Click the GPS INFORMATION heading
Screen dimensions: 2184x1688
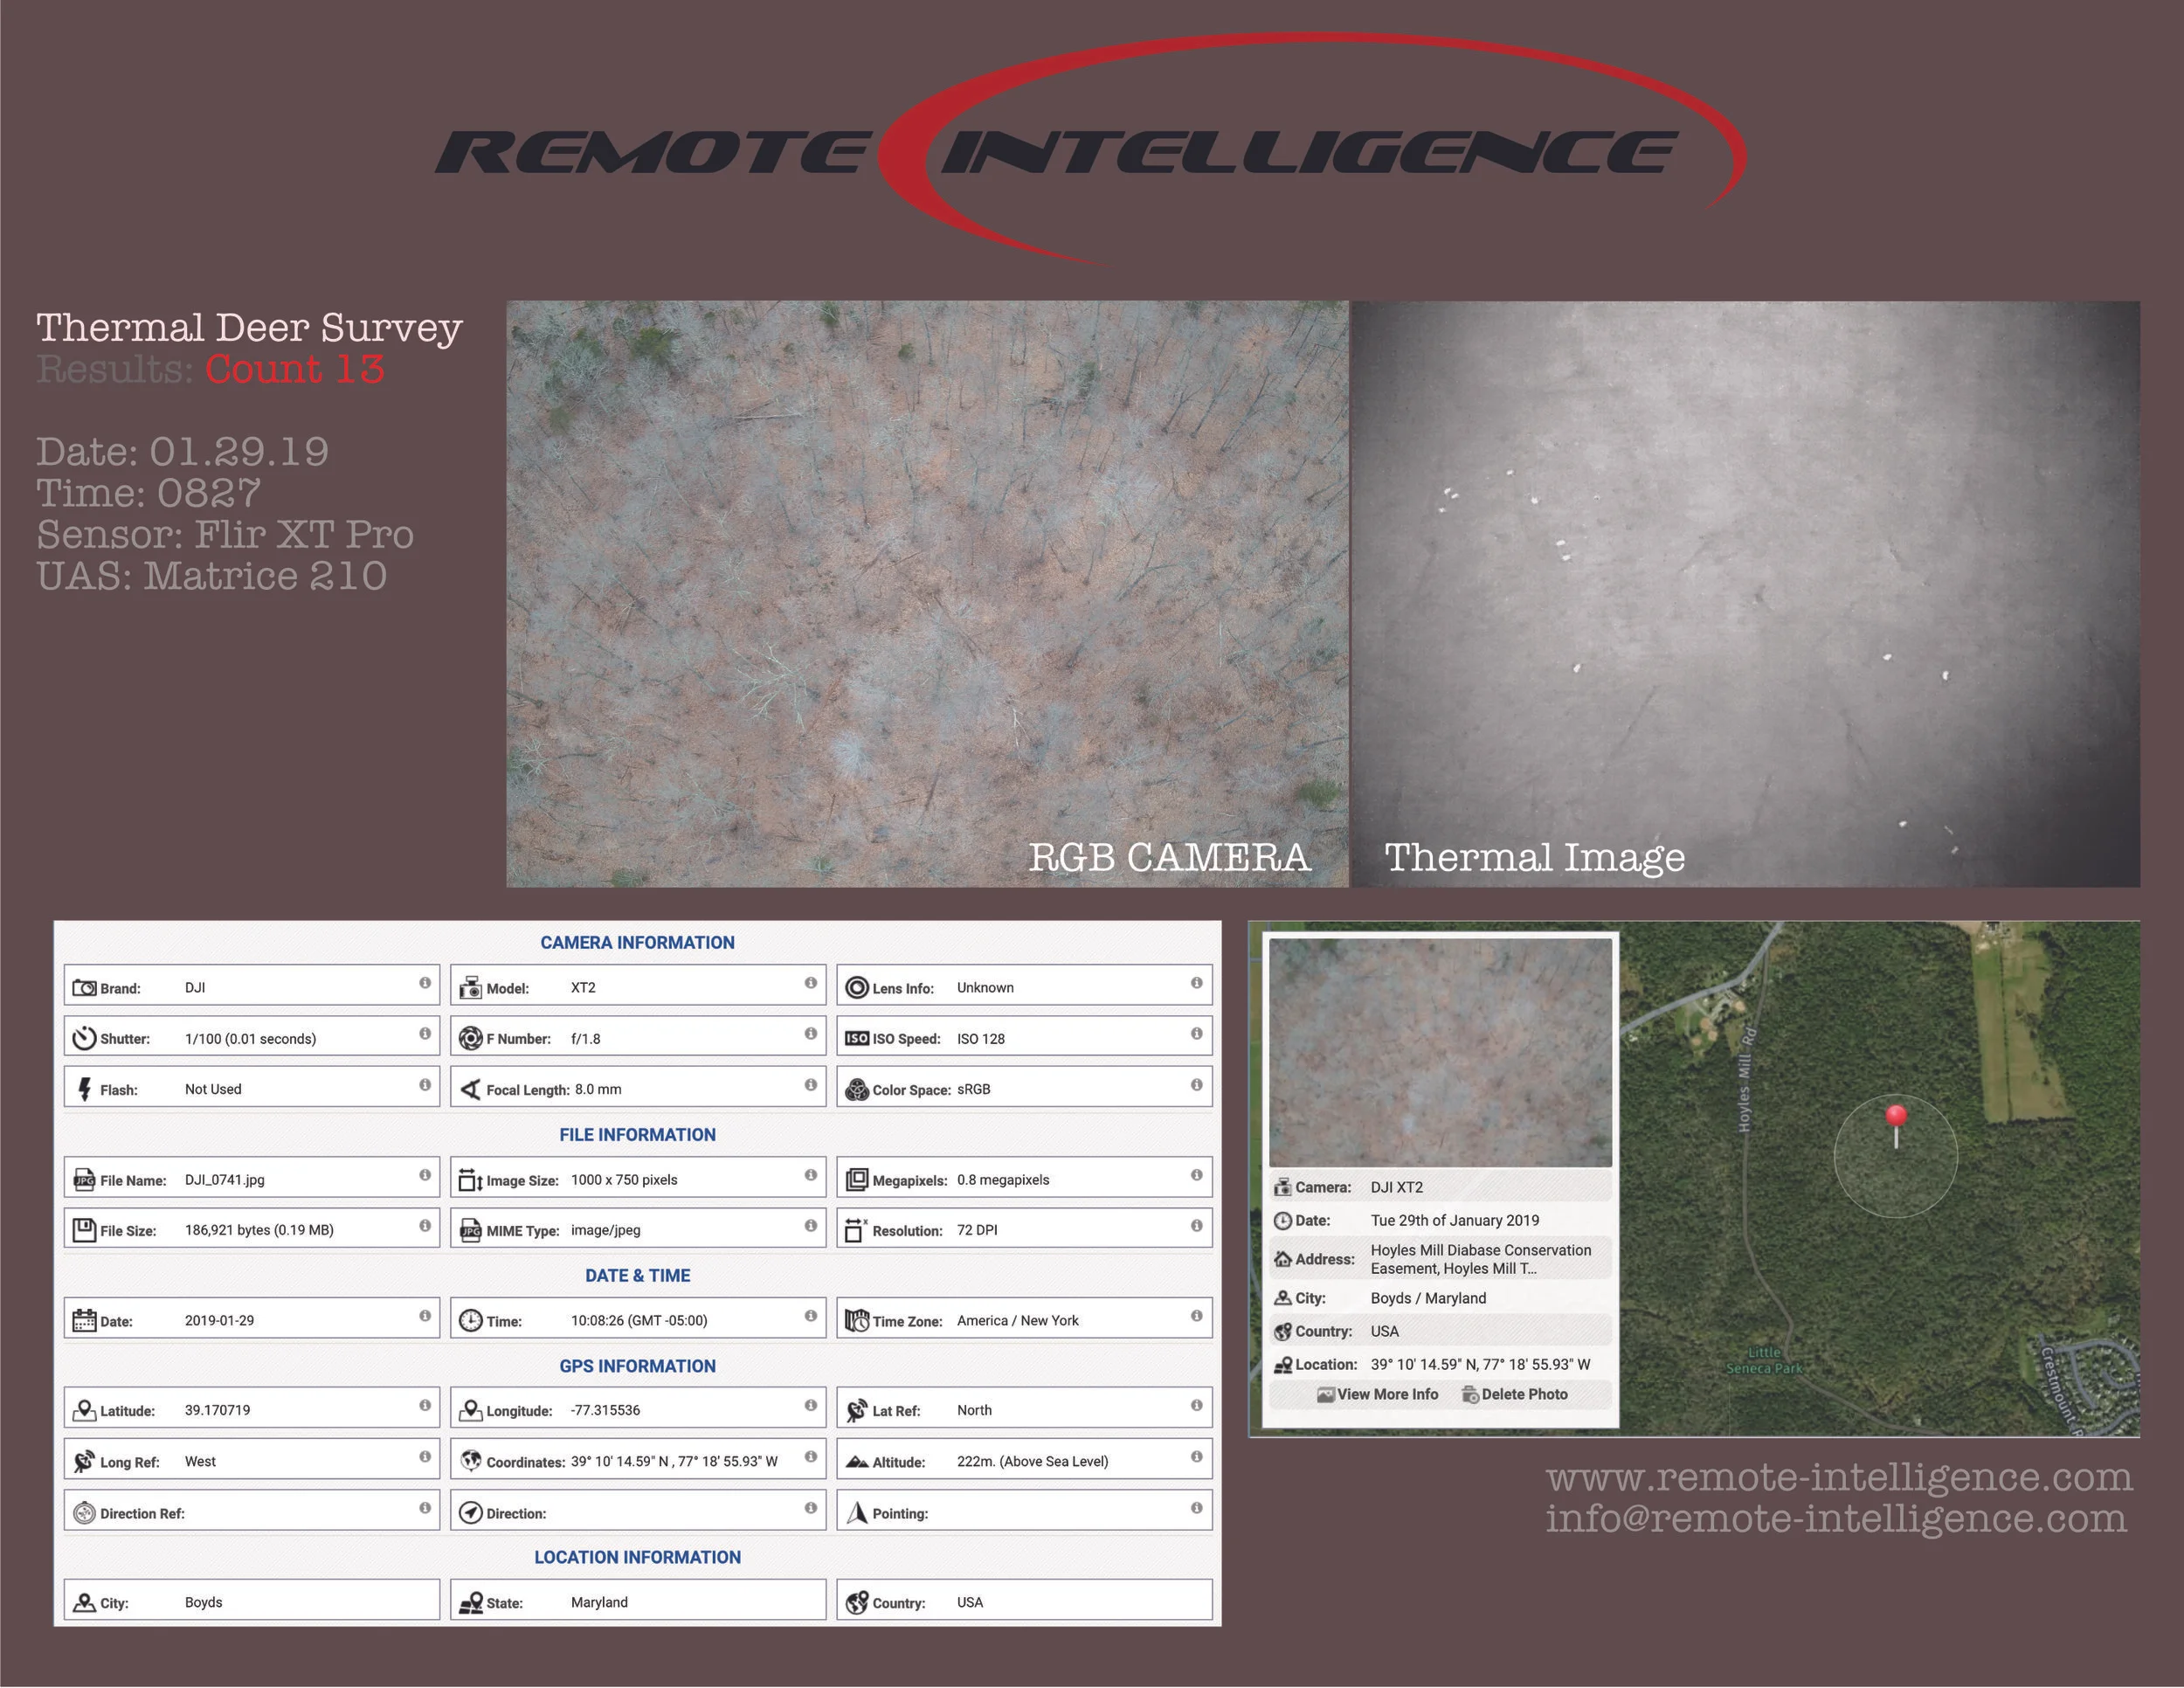(637, 1366)
